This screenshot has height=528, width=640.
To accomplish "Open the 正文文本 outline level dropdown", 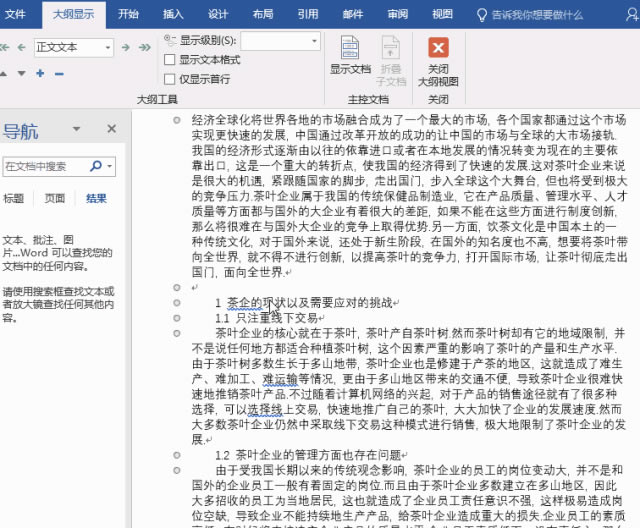I will point(108,48).
